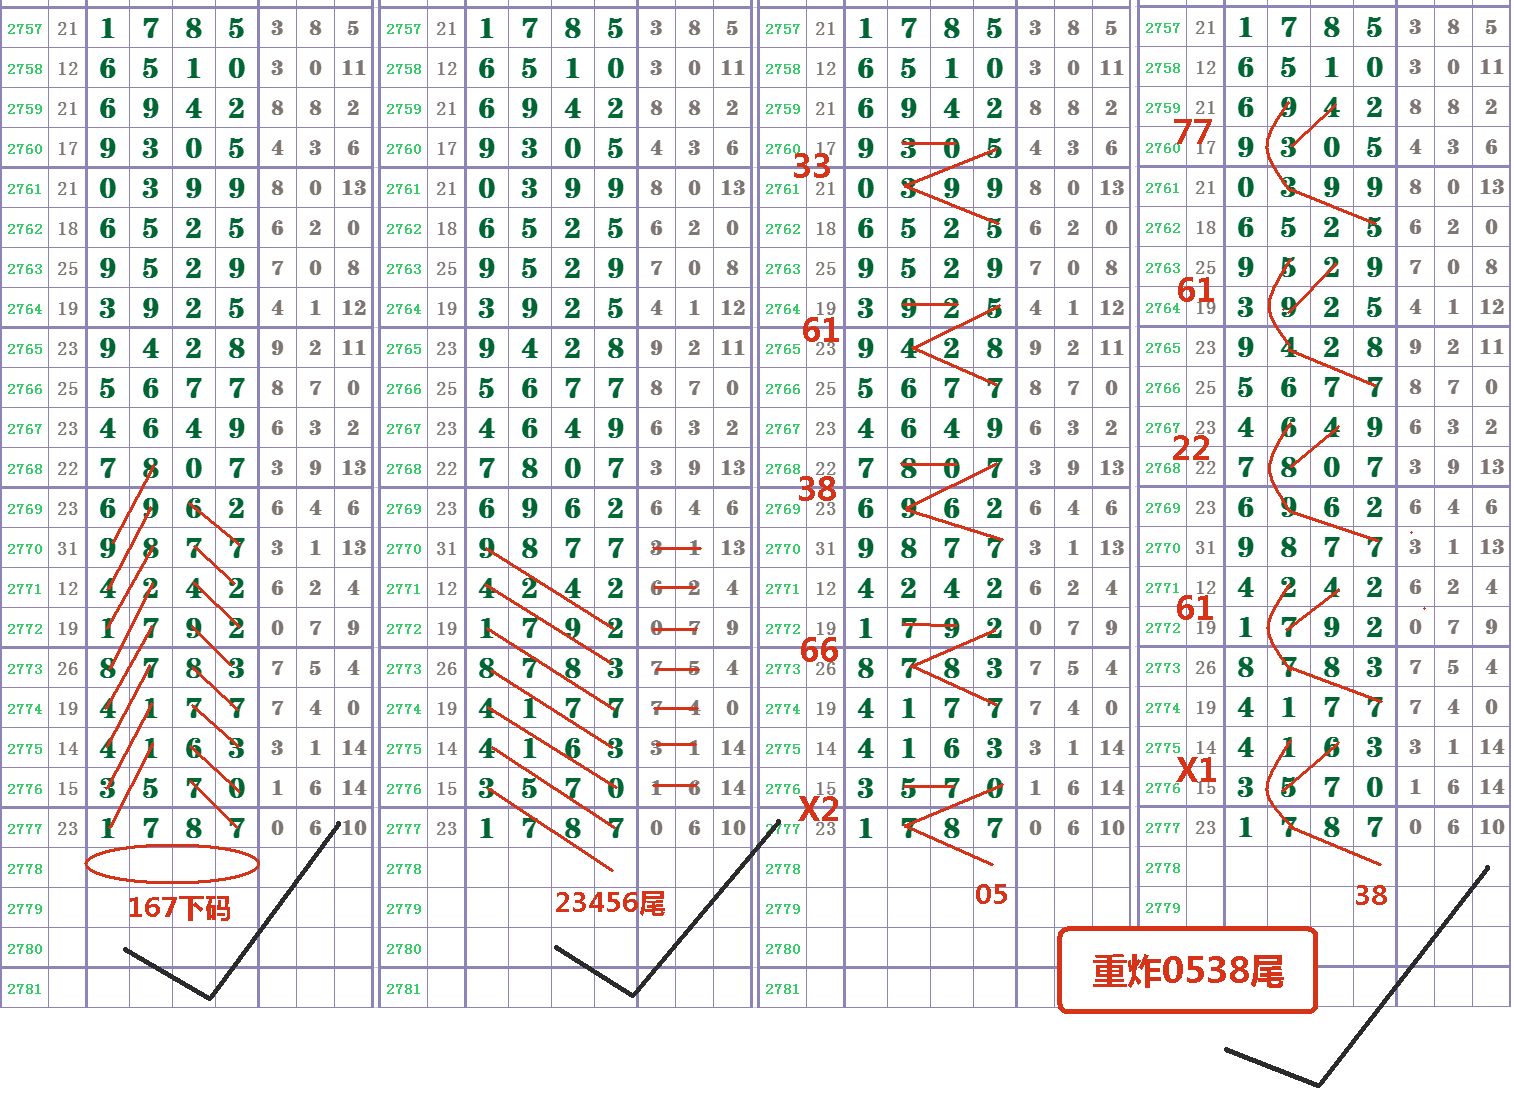Click the red "167下码" label under first chart
This screenshot has width=1514, height=1097.
179,907
